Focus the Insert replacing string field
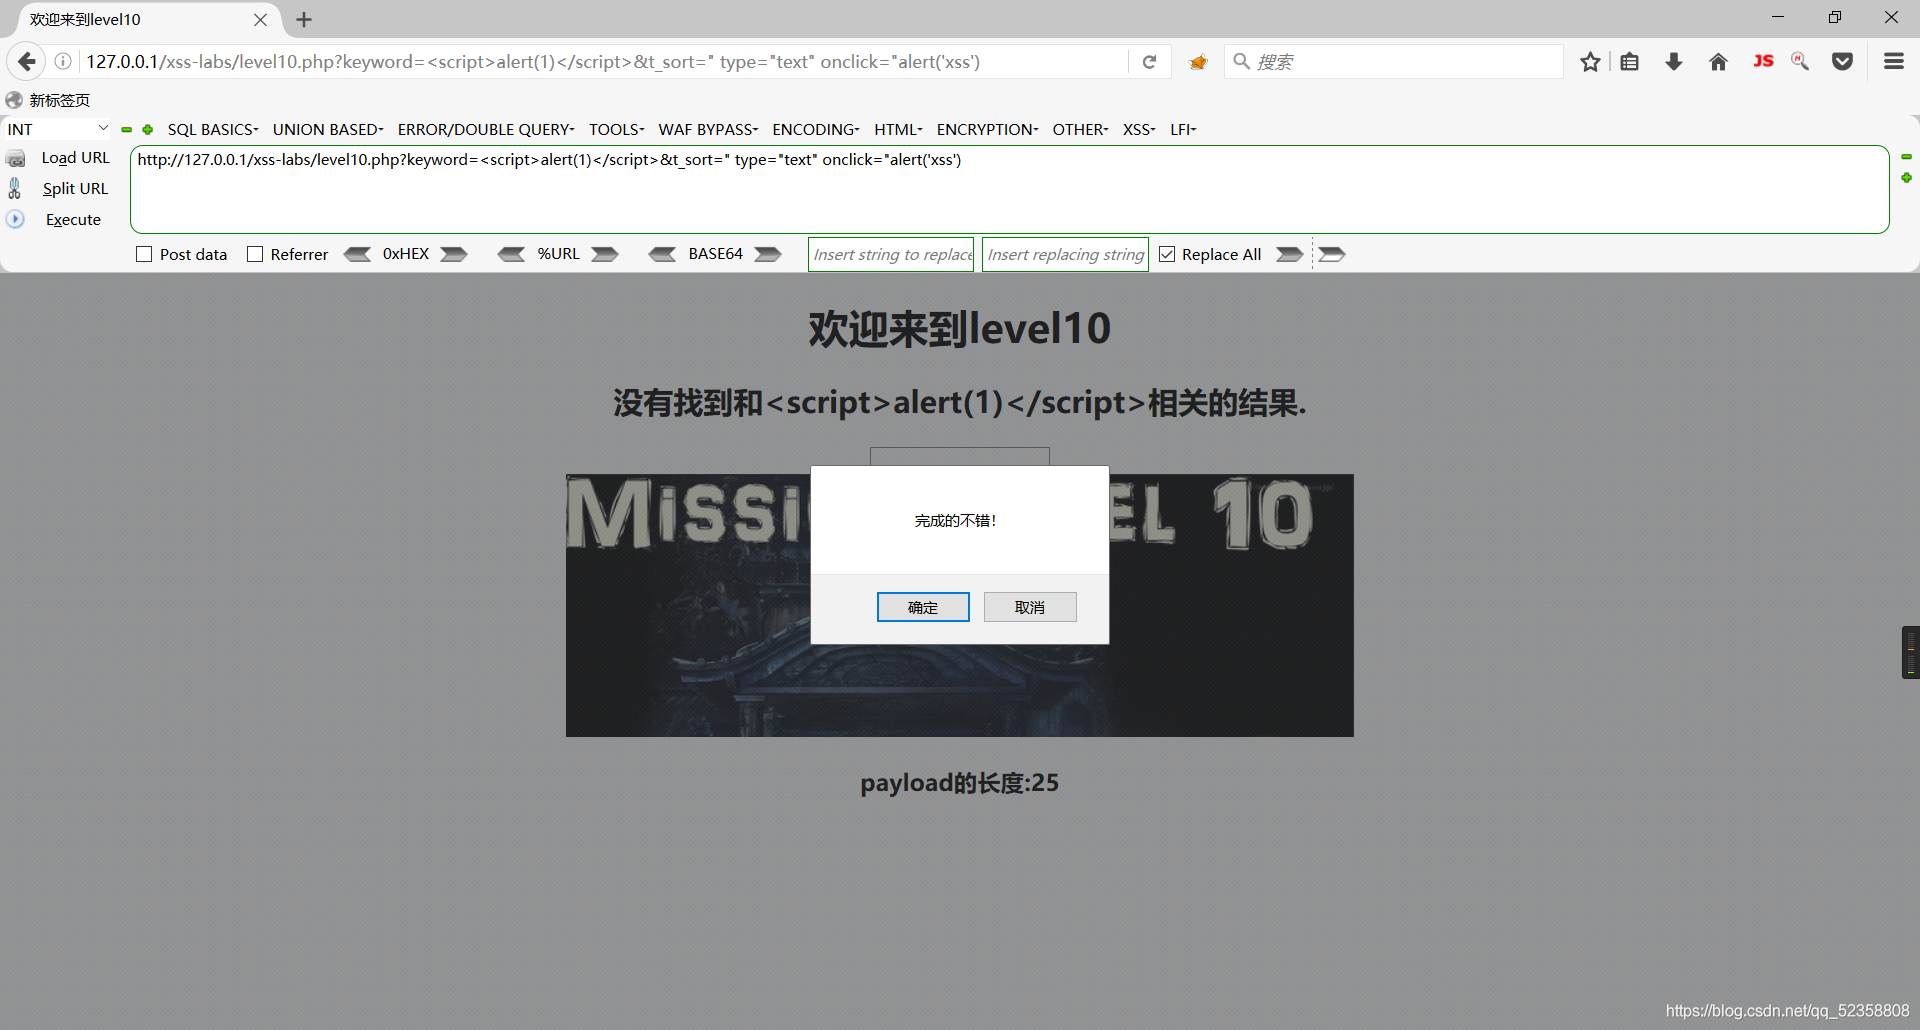Screen dimensions: 1920x1030 (1065, 254)
